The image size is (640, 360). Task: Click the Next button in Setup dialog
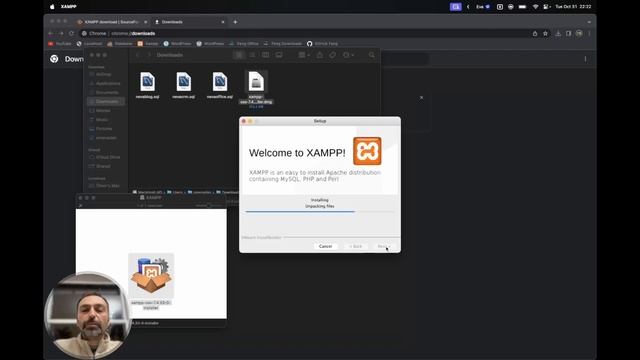pyautogui.click(x=384, y=246)
